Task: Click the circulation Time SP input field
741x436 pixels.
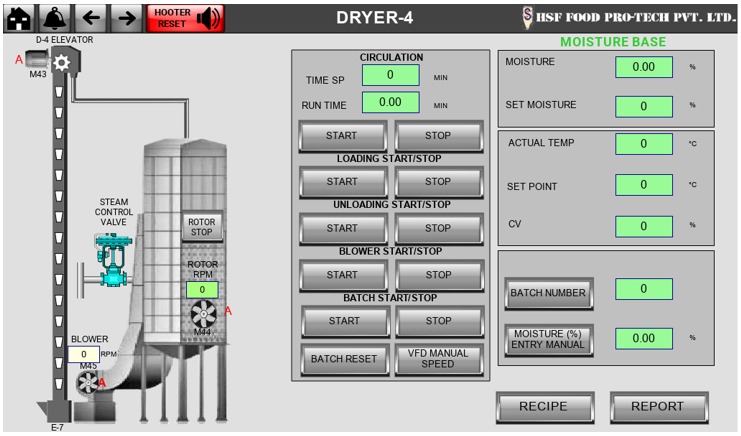Action: pyautogui.click(x=389, y=75)
